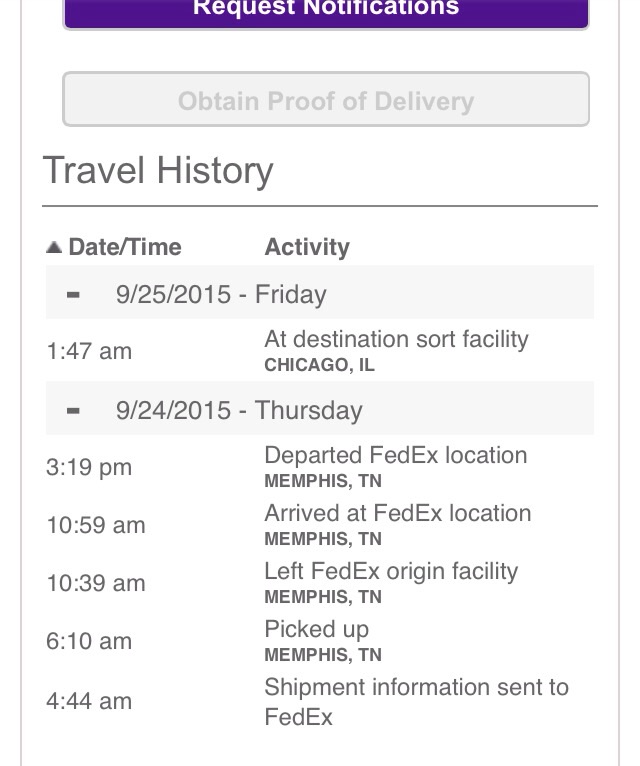Select the Picked up activity entry
Screen dimensions: 640x766
point(317,630)
